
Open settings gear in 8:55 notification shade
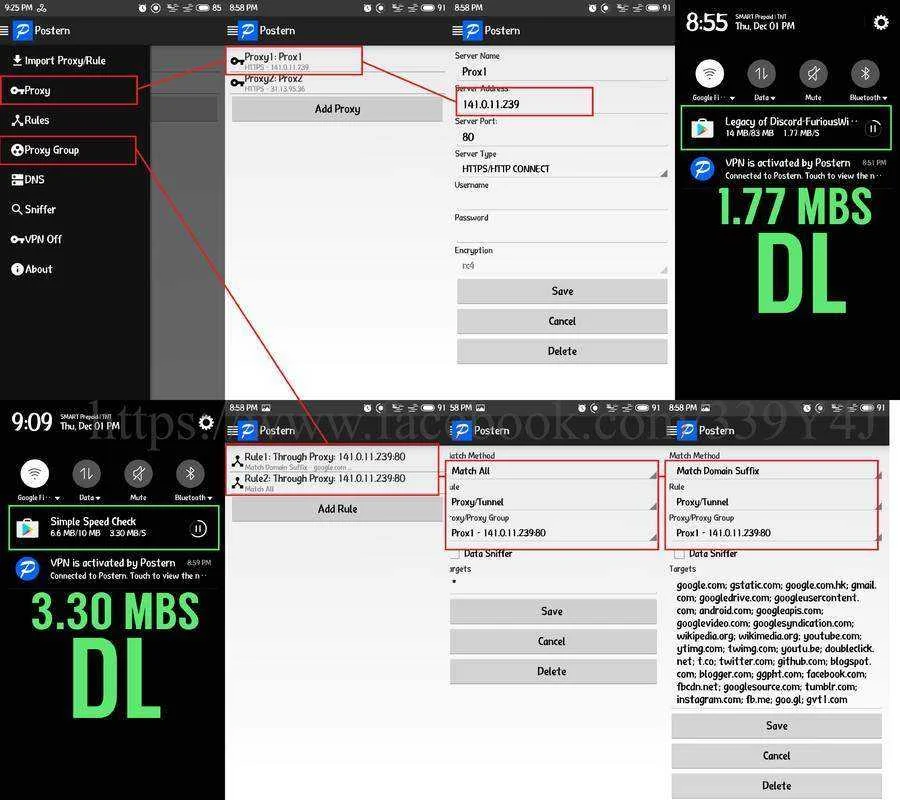pyautogui.click(x=880, y=22)
